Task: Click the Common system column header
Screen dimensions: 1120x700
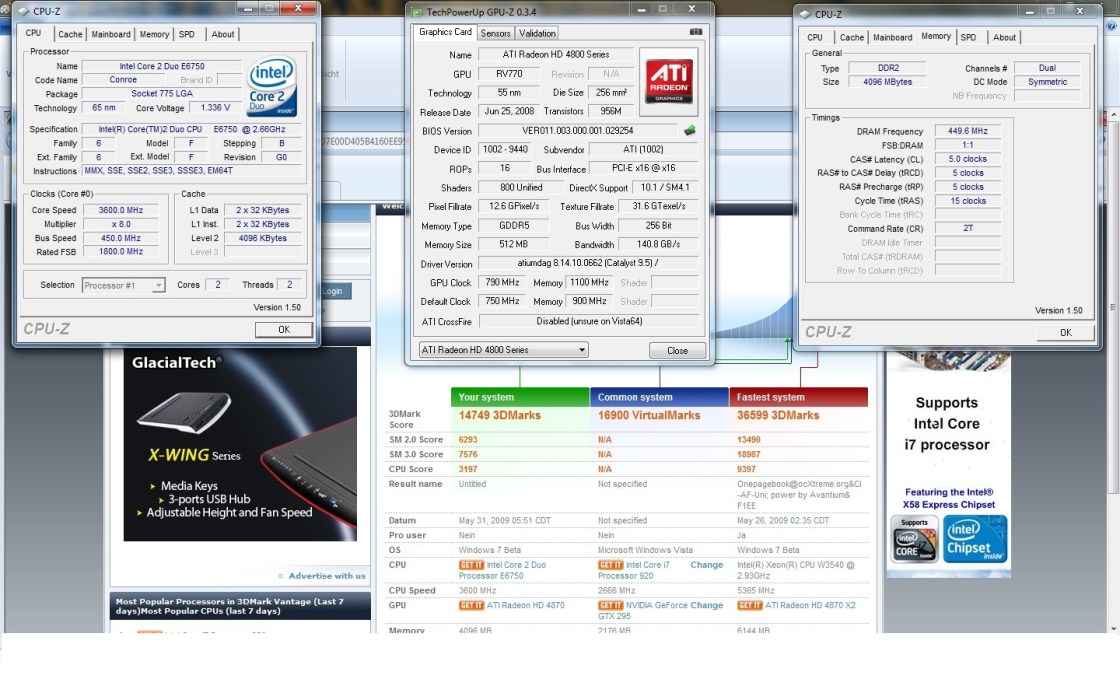Action: click(x=659, y=397)
